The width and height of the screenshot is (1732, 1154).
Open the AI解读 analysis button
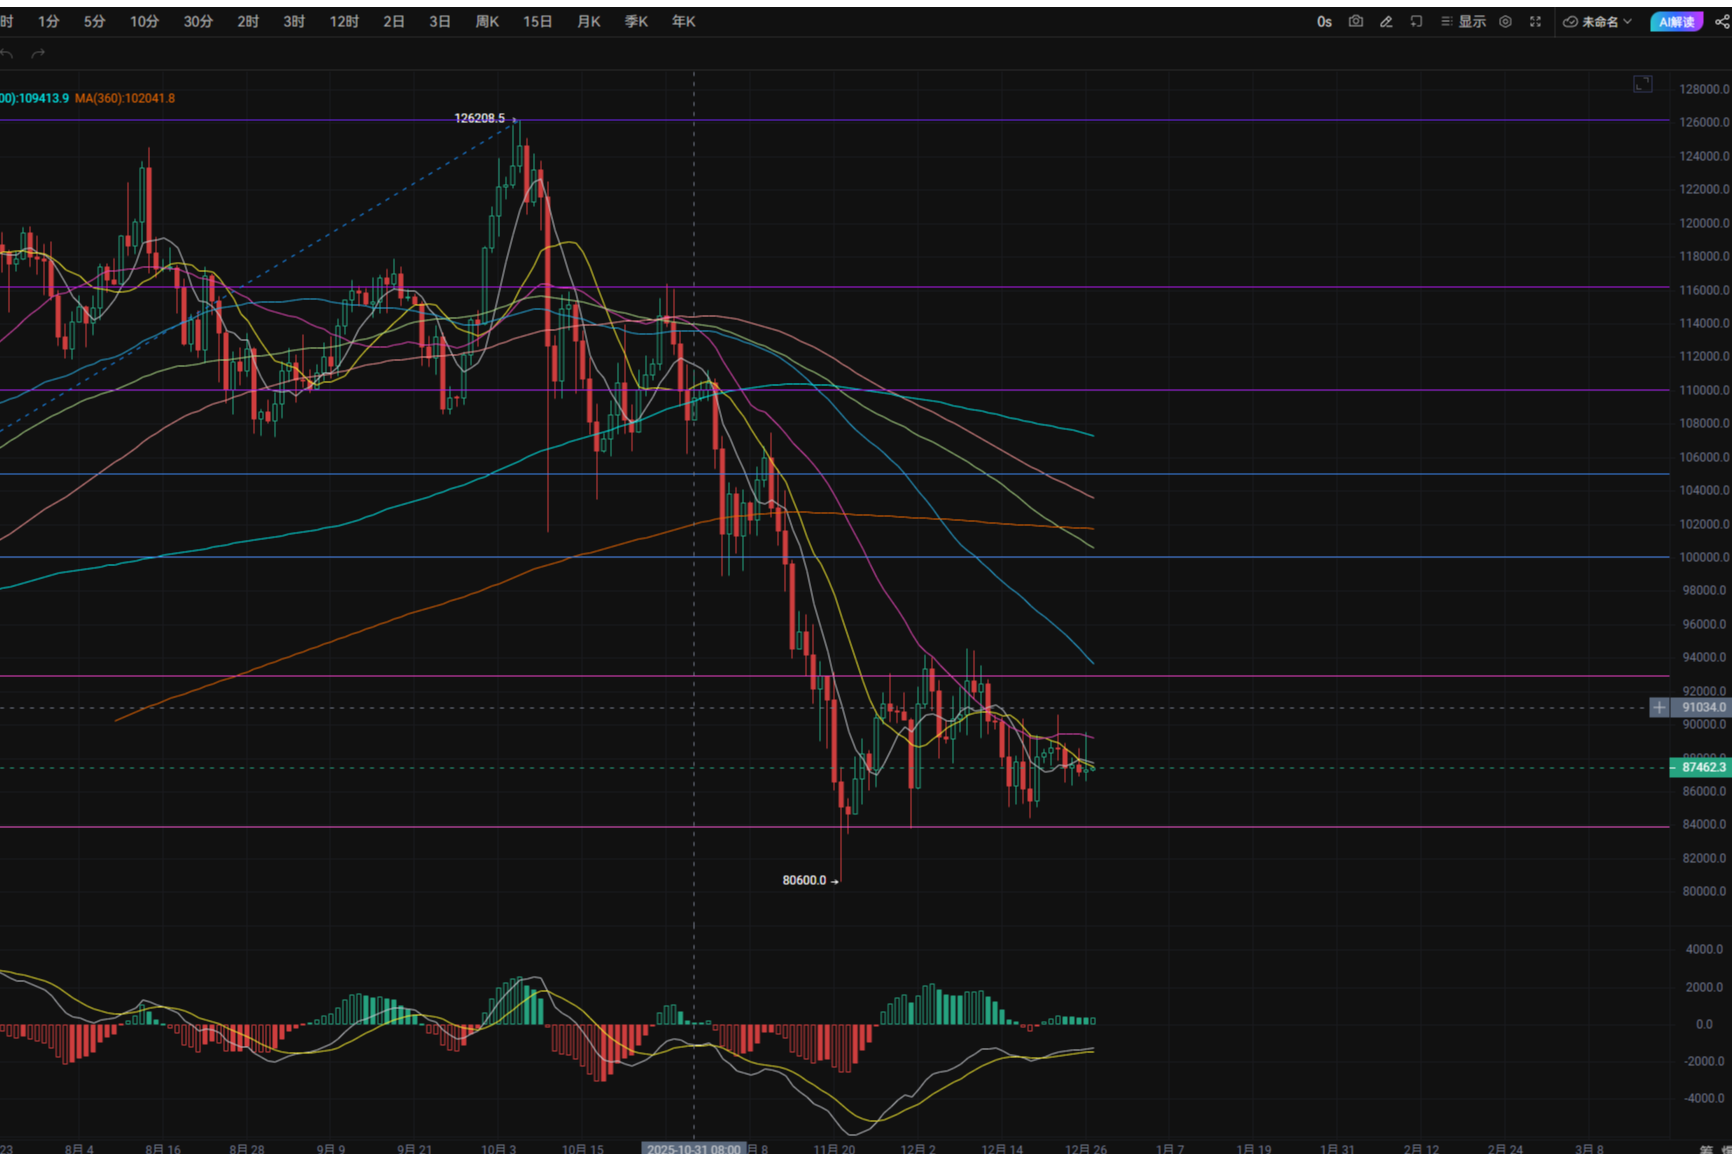point(1676,21)
